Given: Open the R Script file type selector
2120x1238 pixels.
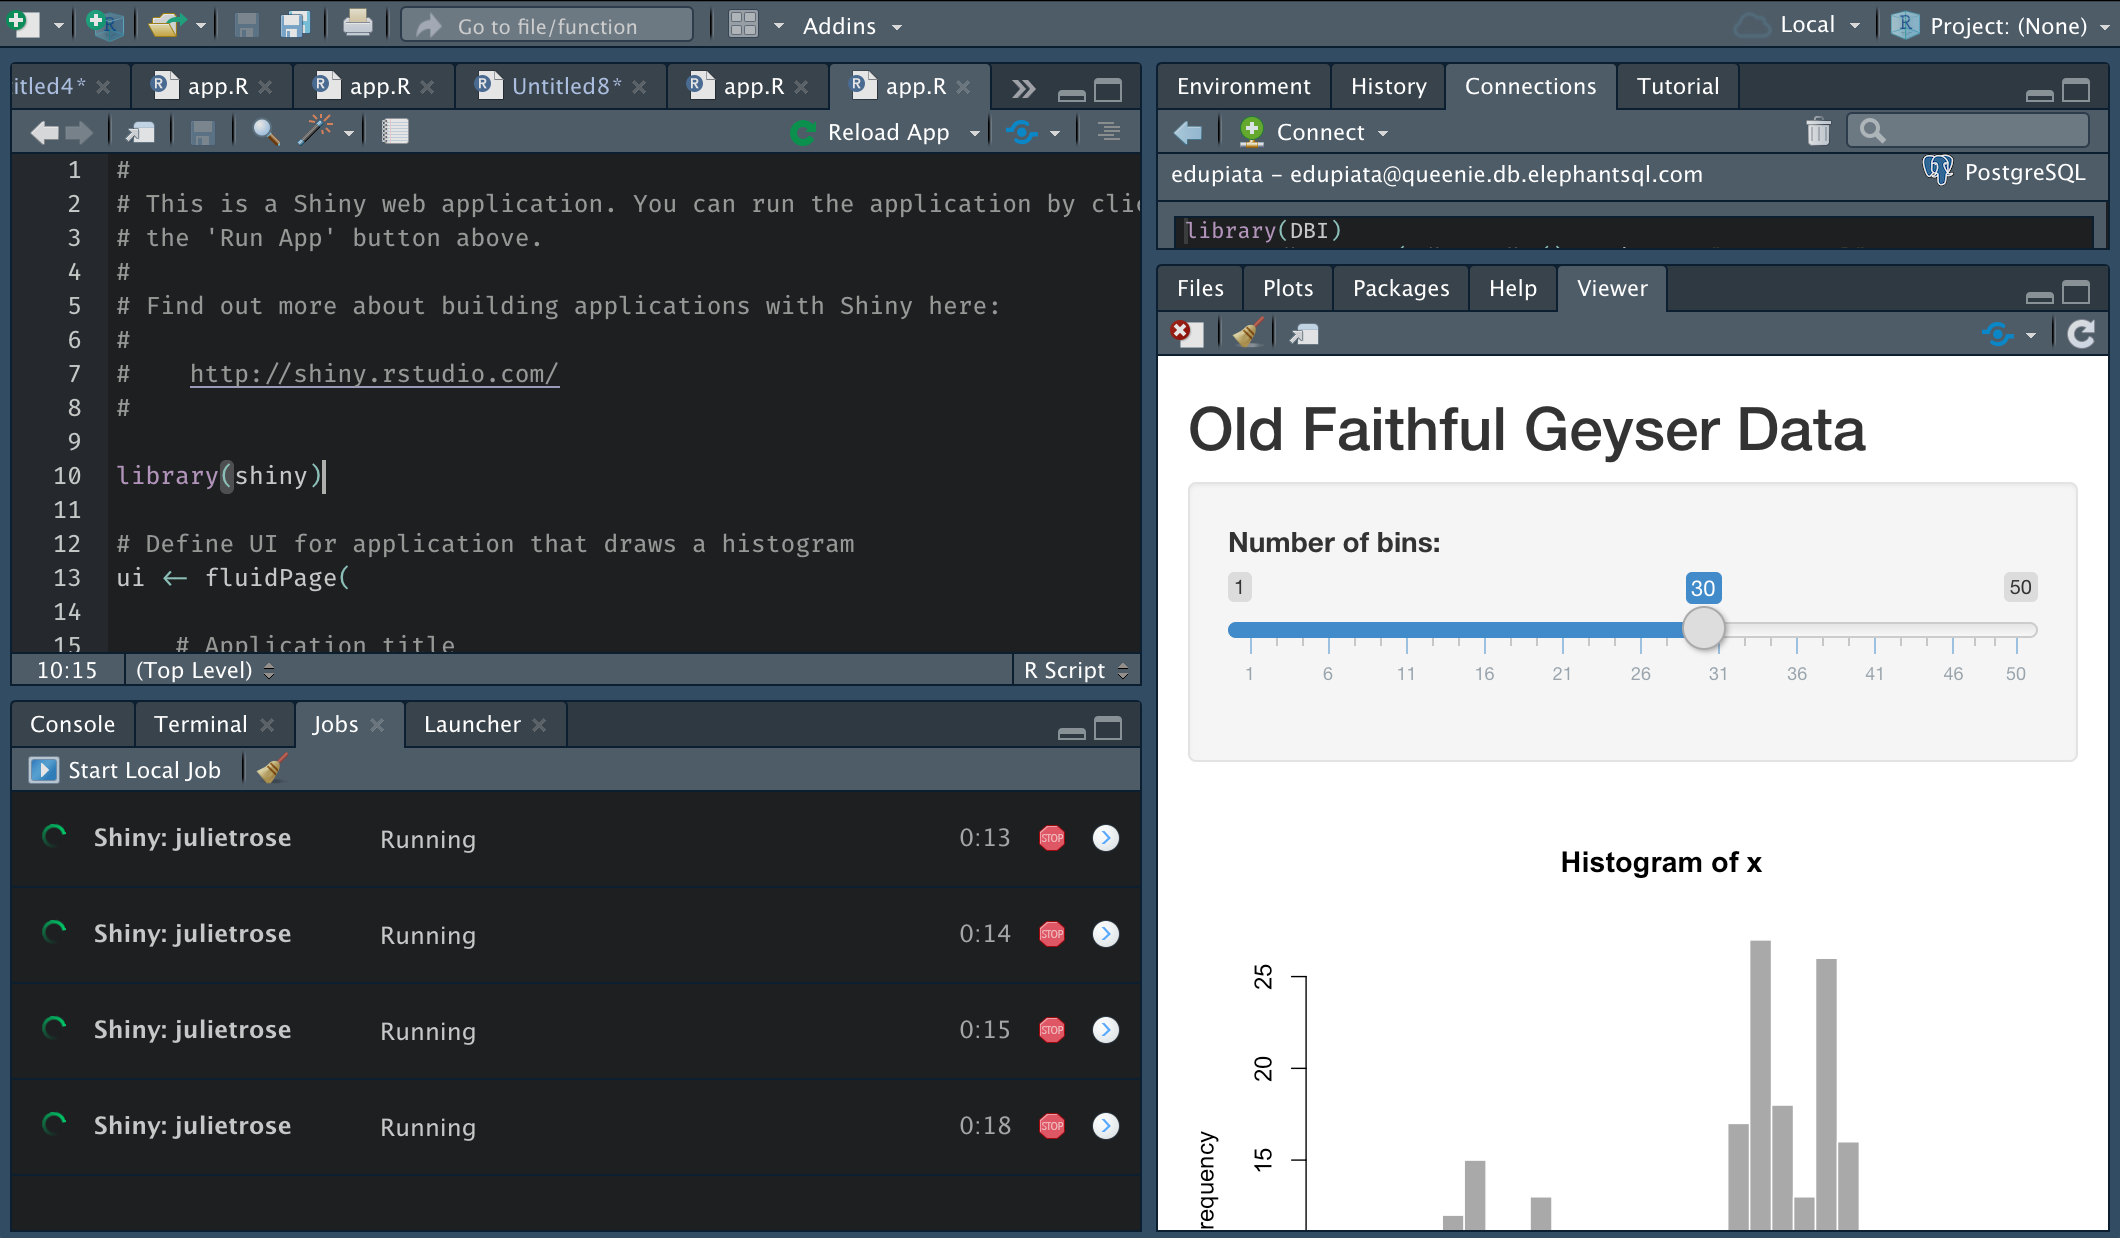Looking at the screenshot, I should pos(1076,670).
